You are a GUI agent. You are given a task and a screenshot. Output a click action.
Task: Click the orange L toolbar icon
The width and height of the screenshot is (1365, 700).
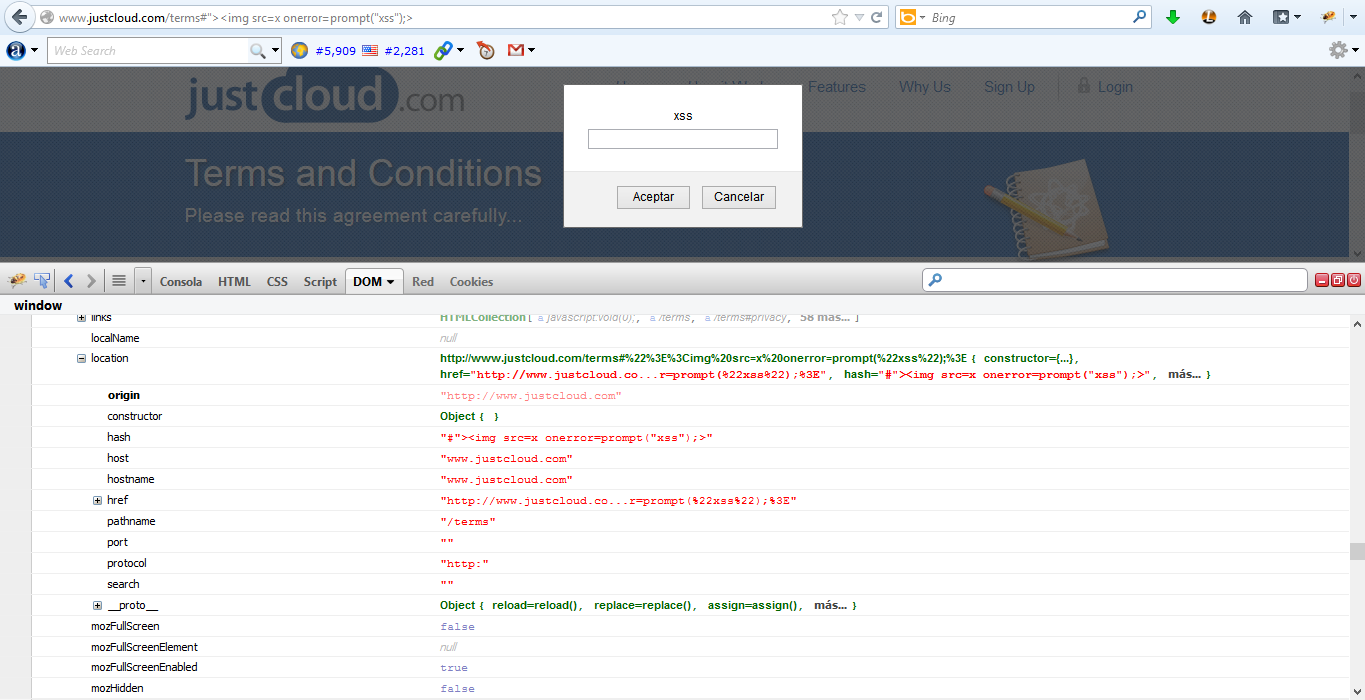[1209, 17]
